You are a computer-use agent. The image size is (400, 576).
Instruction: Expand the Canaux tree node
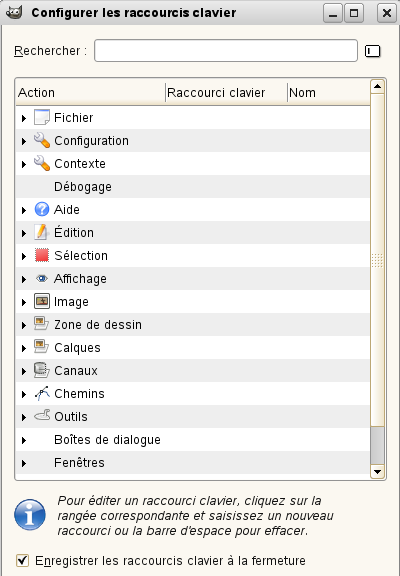[24, 371]
